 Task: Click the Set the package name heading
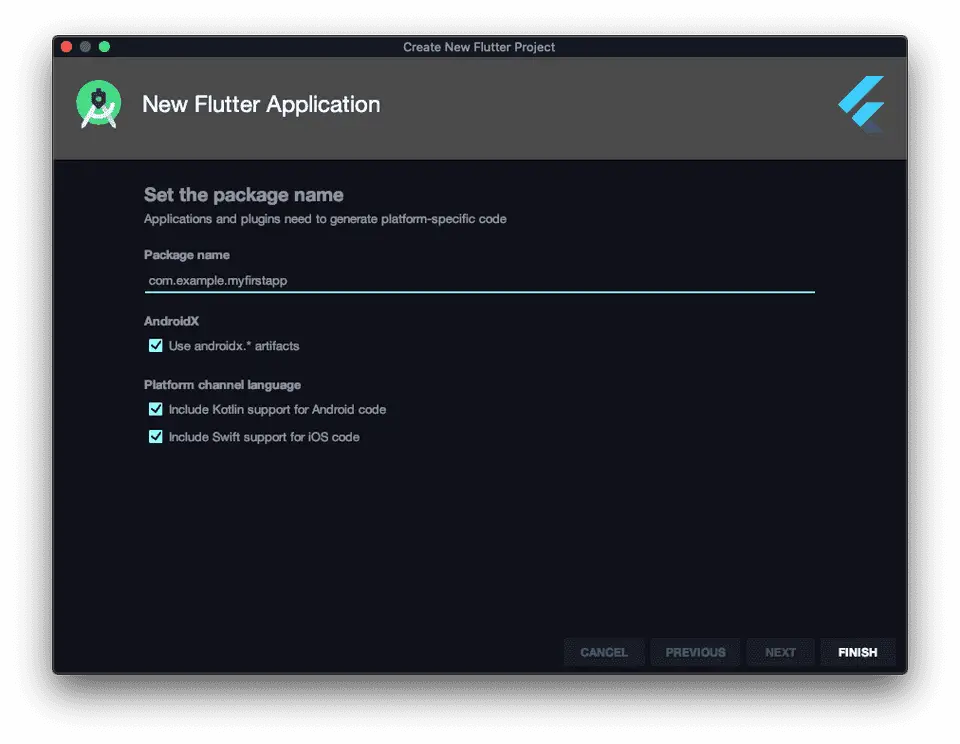pyautogui.click(x=243, y=195)
